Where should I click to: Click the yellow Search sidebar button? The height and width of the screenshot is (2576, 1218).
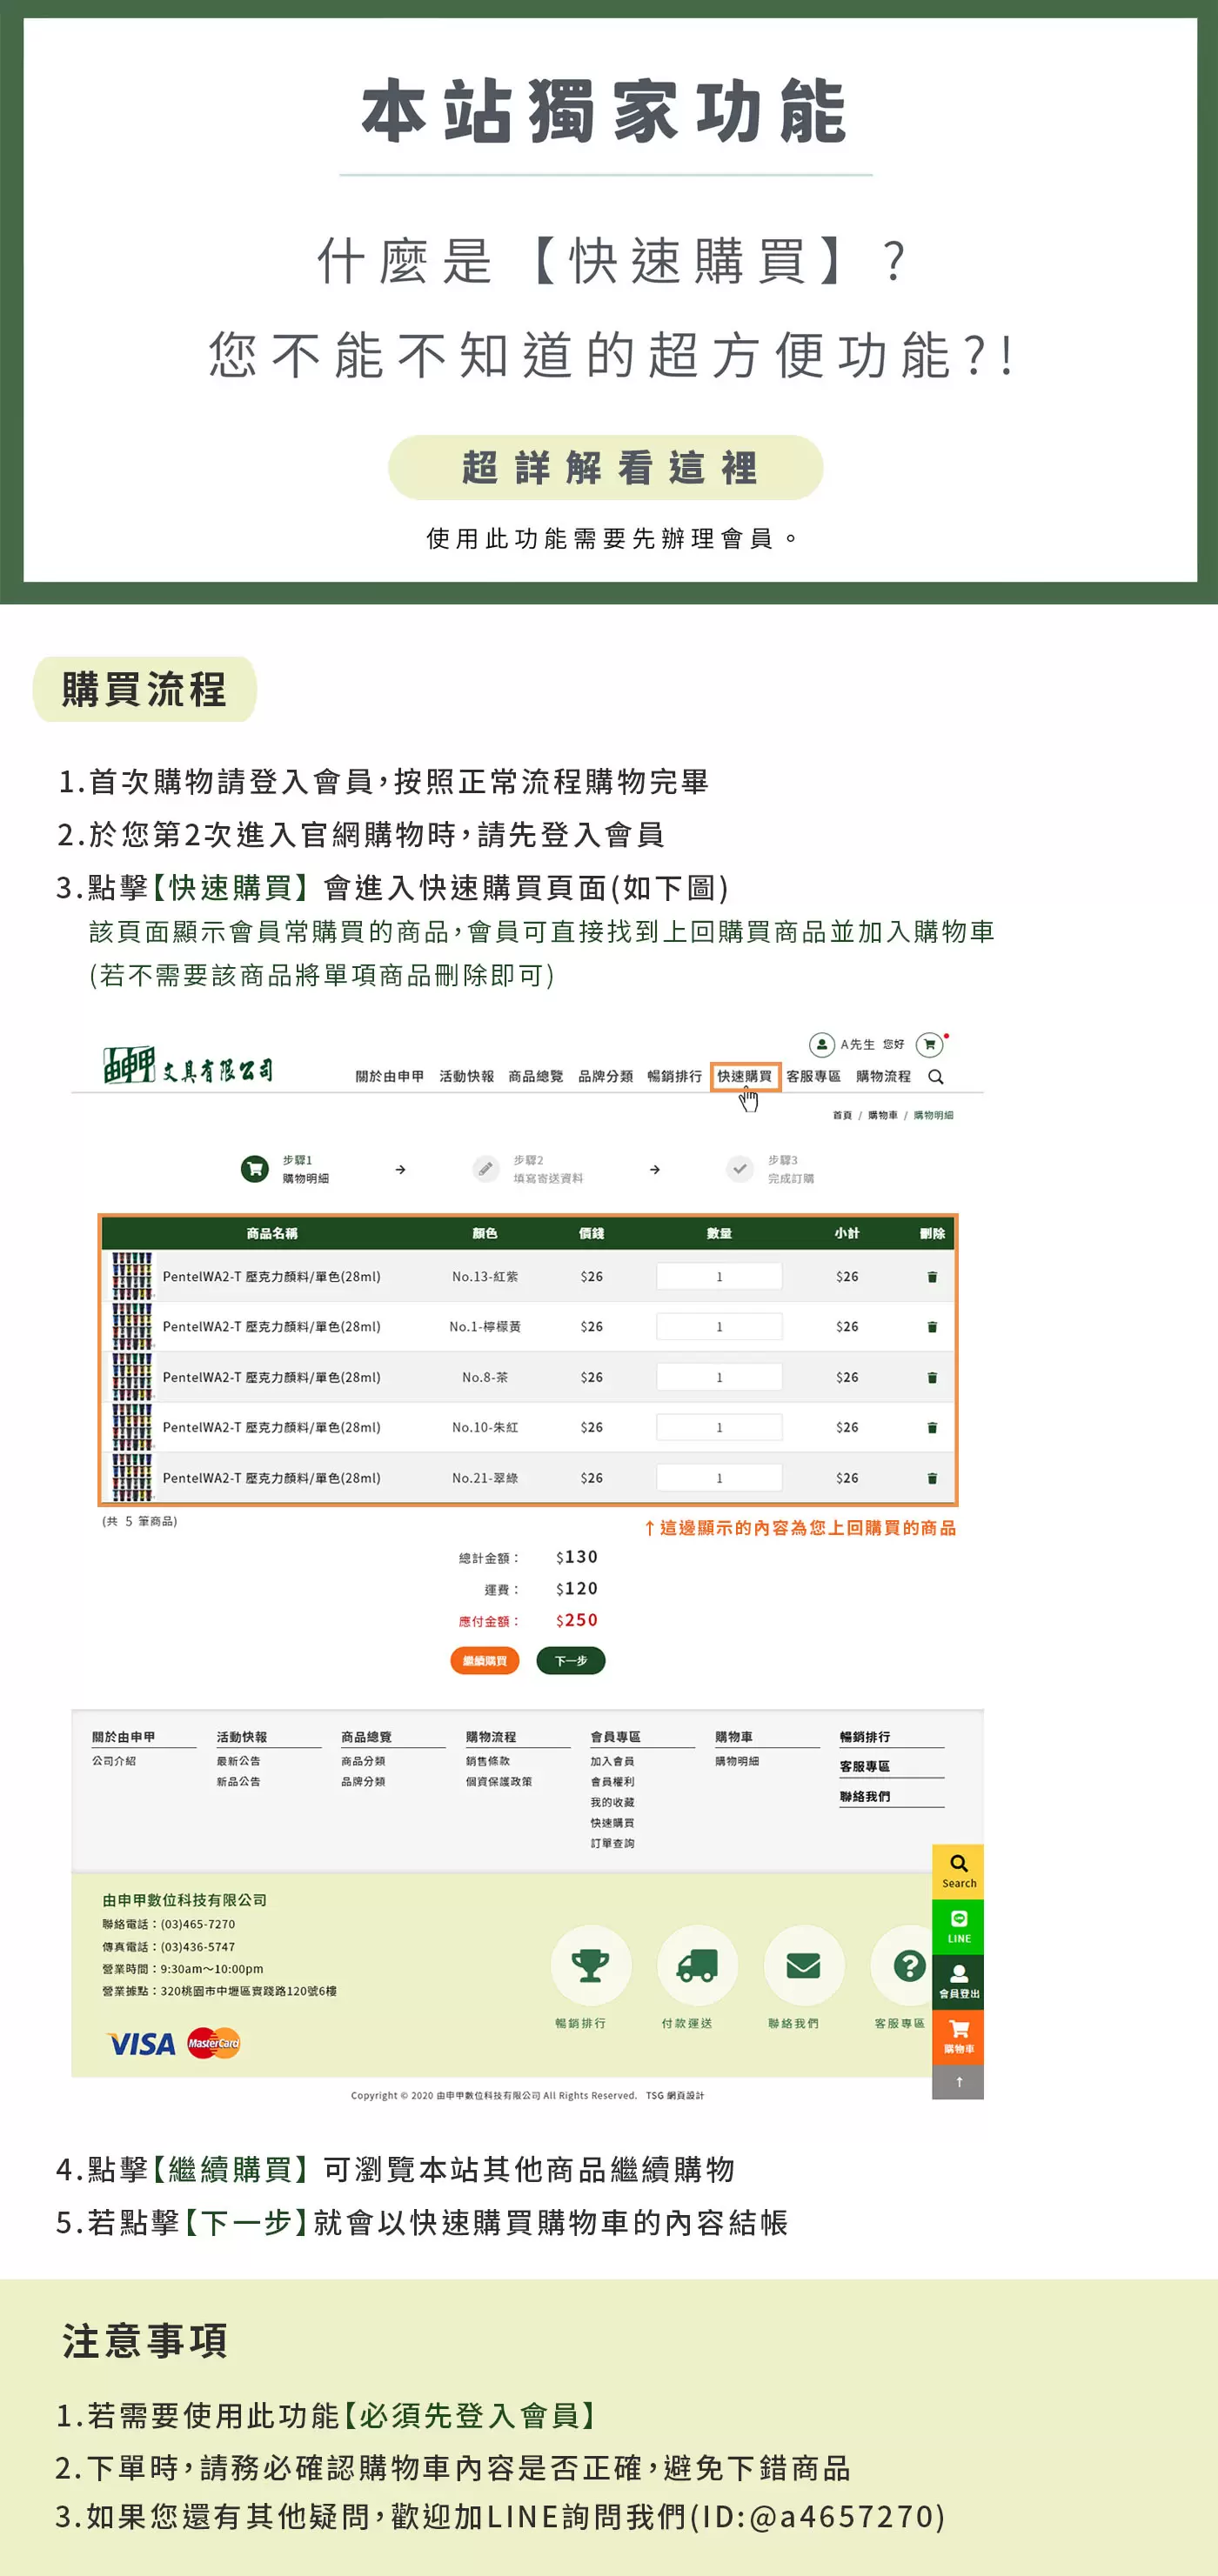[958, 1872]
